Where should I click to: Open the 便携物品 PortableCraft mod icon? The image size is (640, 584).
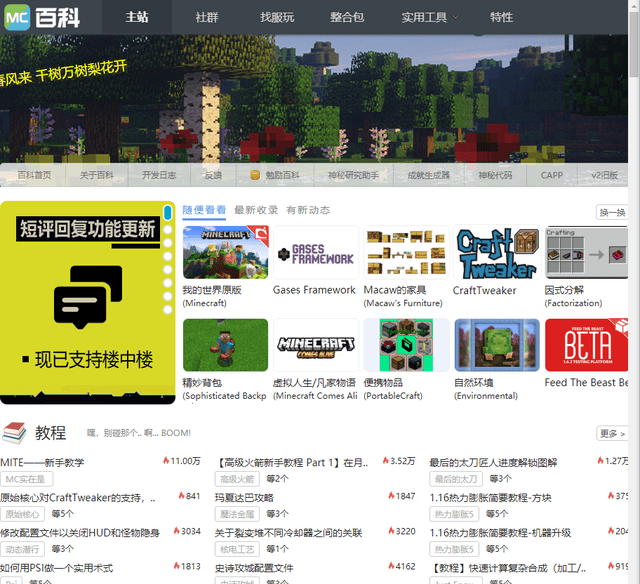click(406, 345)
